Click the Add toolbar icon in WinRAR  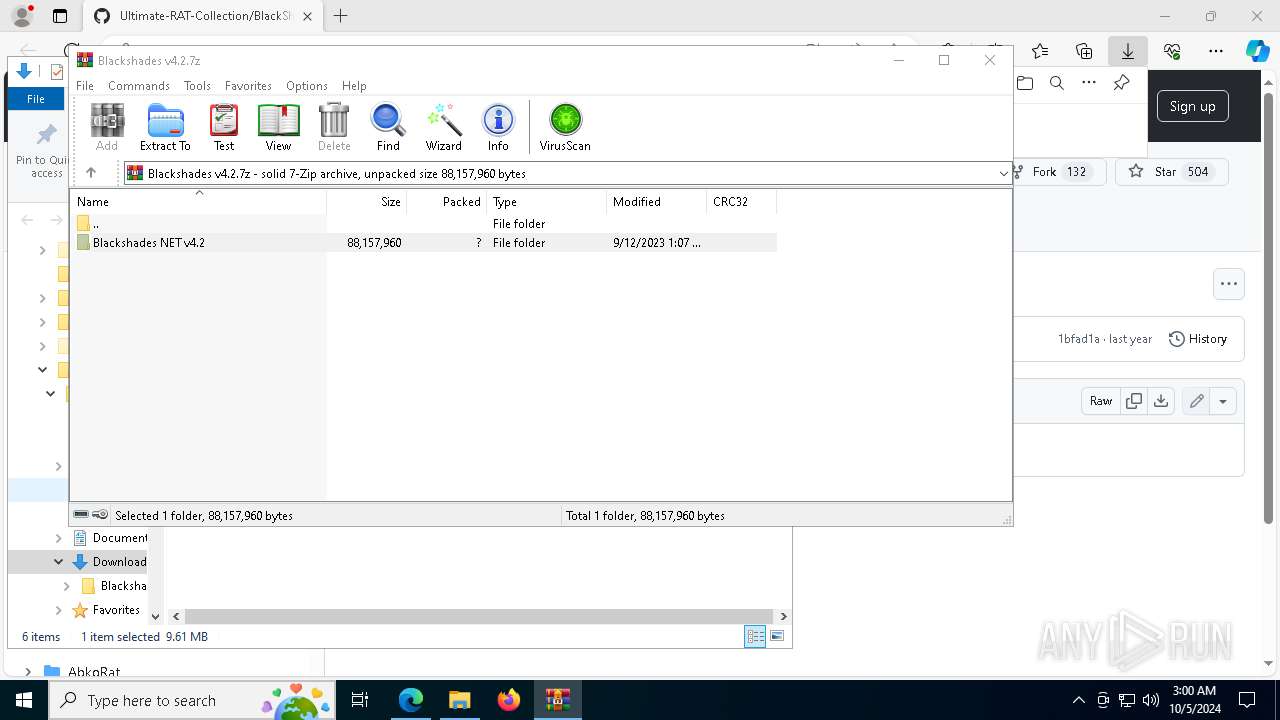click(107, 127)
